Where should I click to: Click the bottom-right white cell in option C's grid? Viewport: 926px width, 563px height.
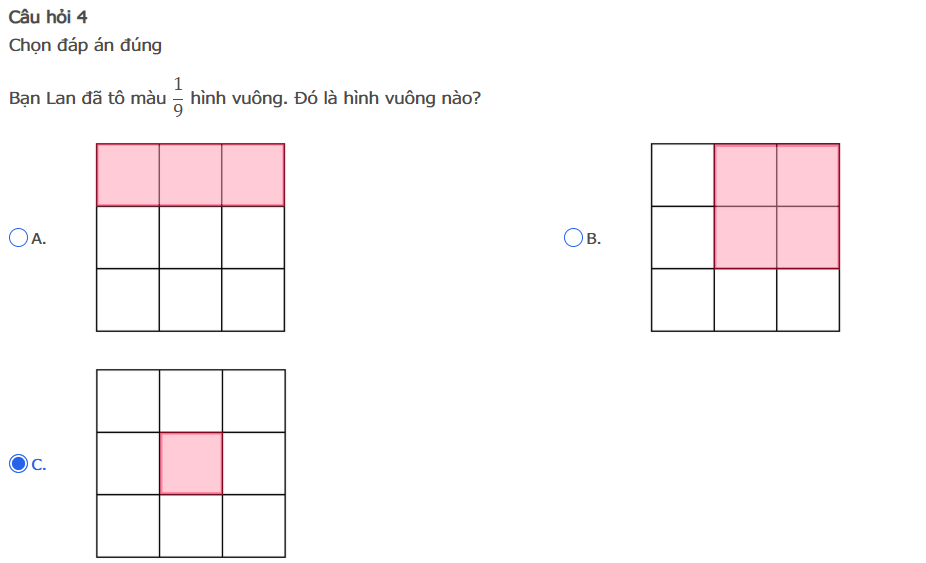click(254, 526)
